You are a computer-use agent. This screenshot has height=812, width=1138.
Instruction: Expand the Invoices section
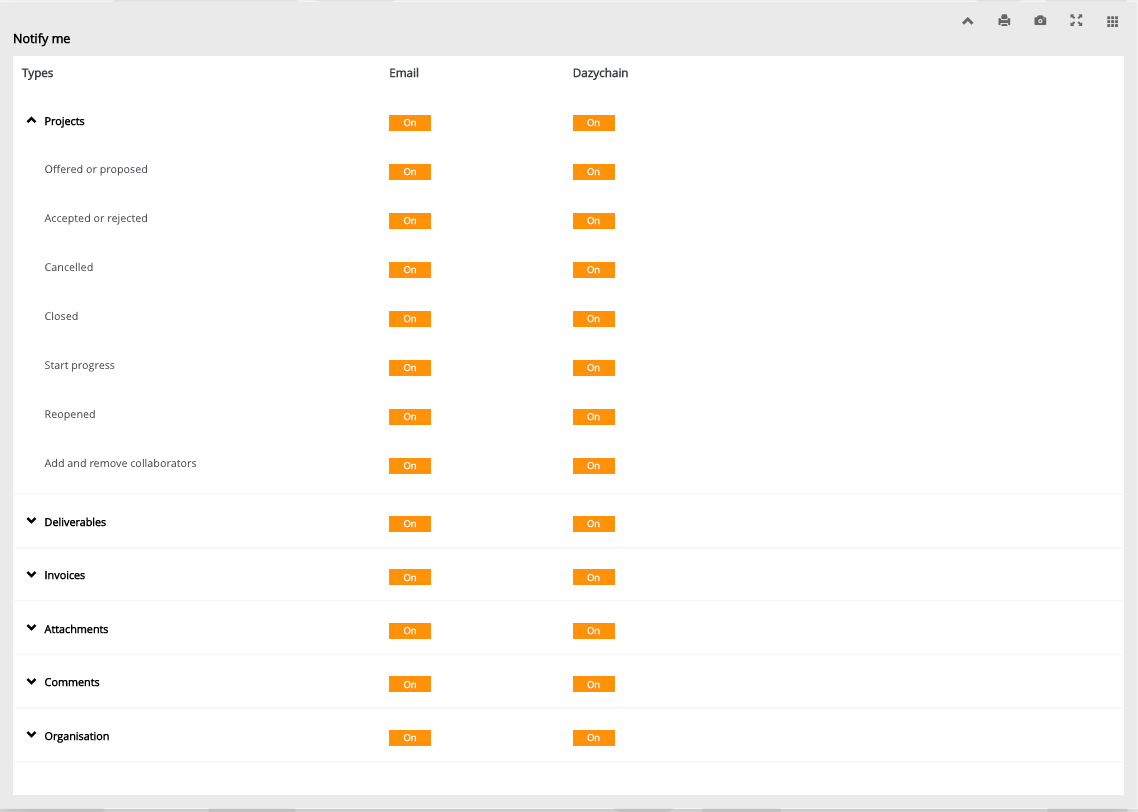[x=31, y=575]
